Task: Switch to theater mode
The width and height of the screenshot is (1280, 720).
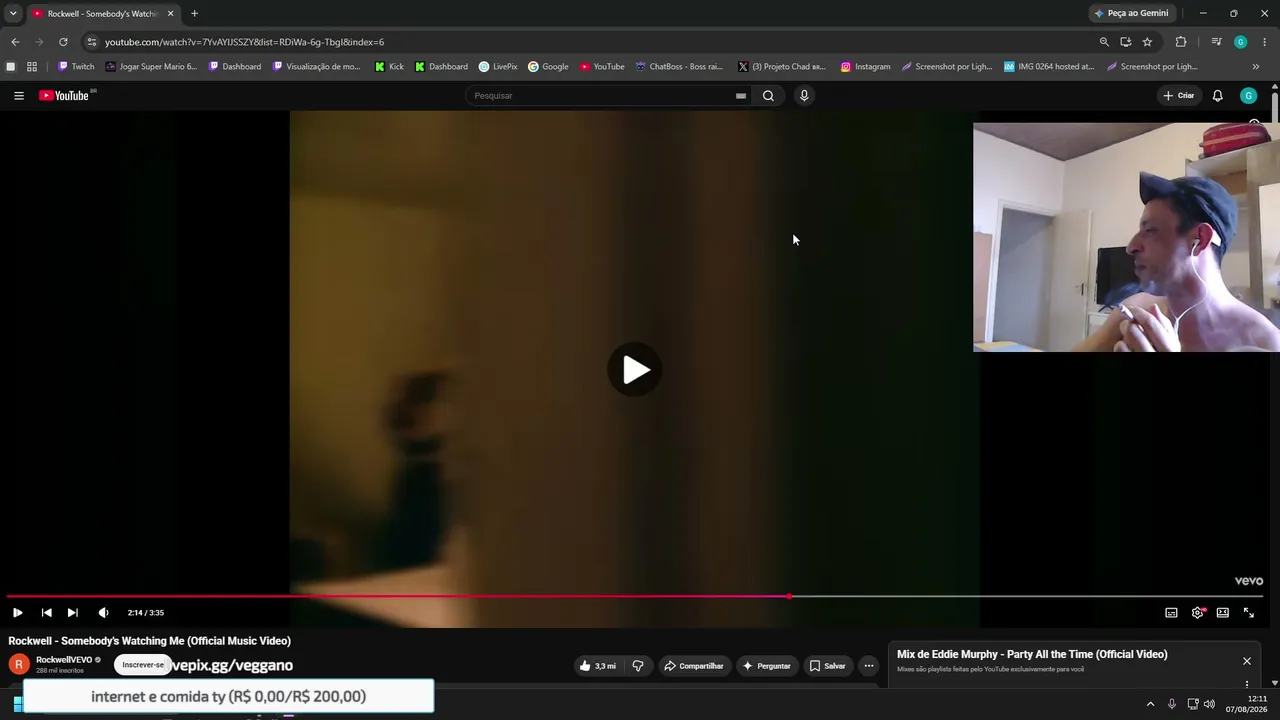Action: click(1222, 612)
